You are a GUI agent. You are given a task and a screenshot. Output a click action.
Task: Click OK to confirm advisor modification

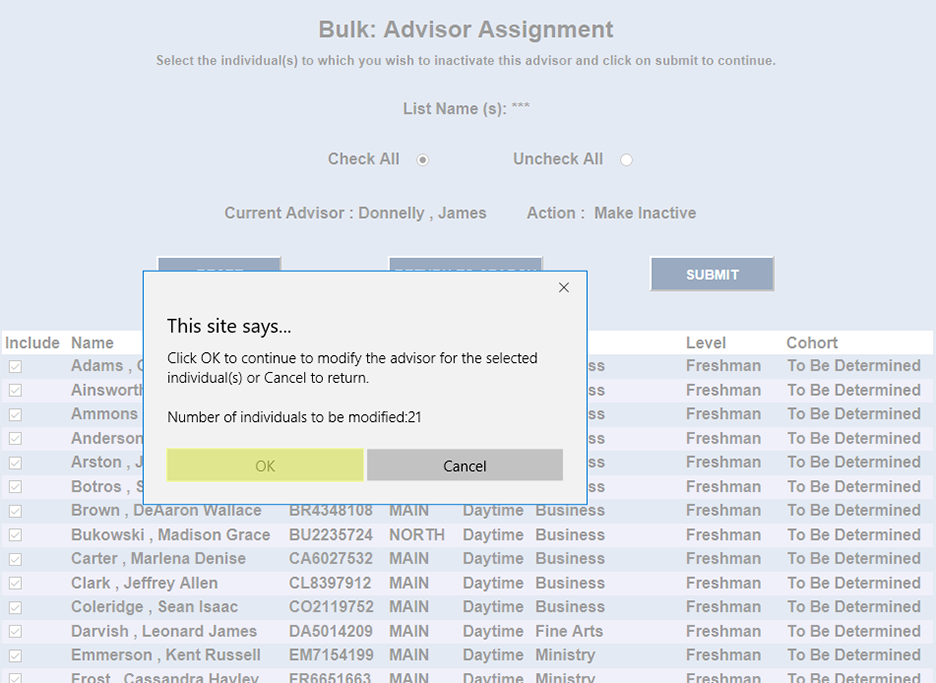click(264, 465)
